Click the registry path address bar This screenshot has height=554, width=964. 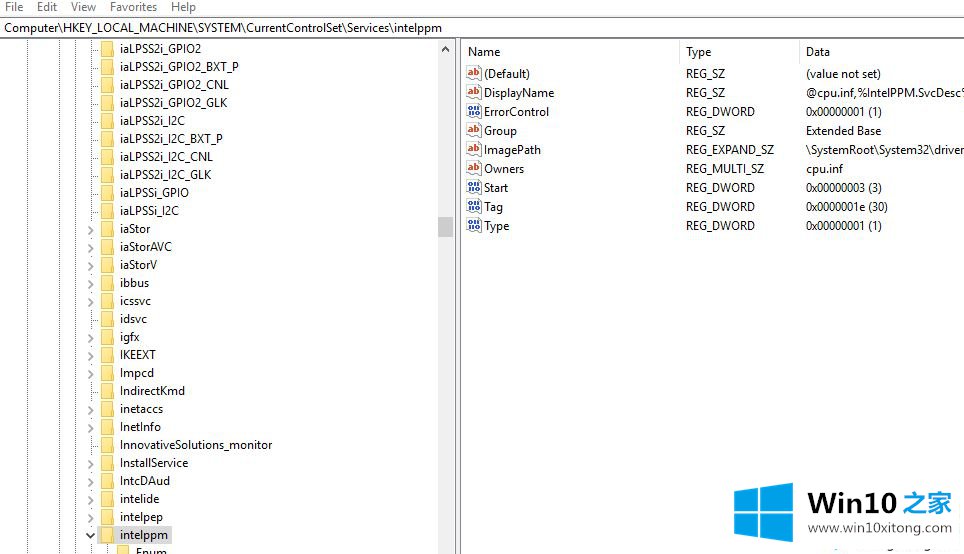coord(482,28)
